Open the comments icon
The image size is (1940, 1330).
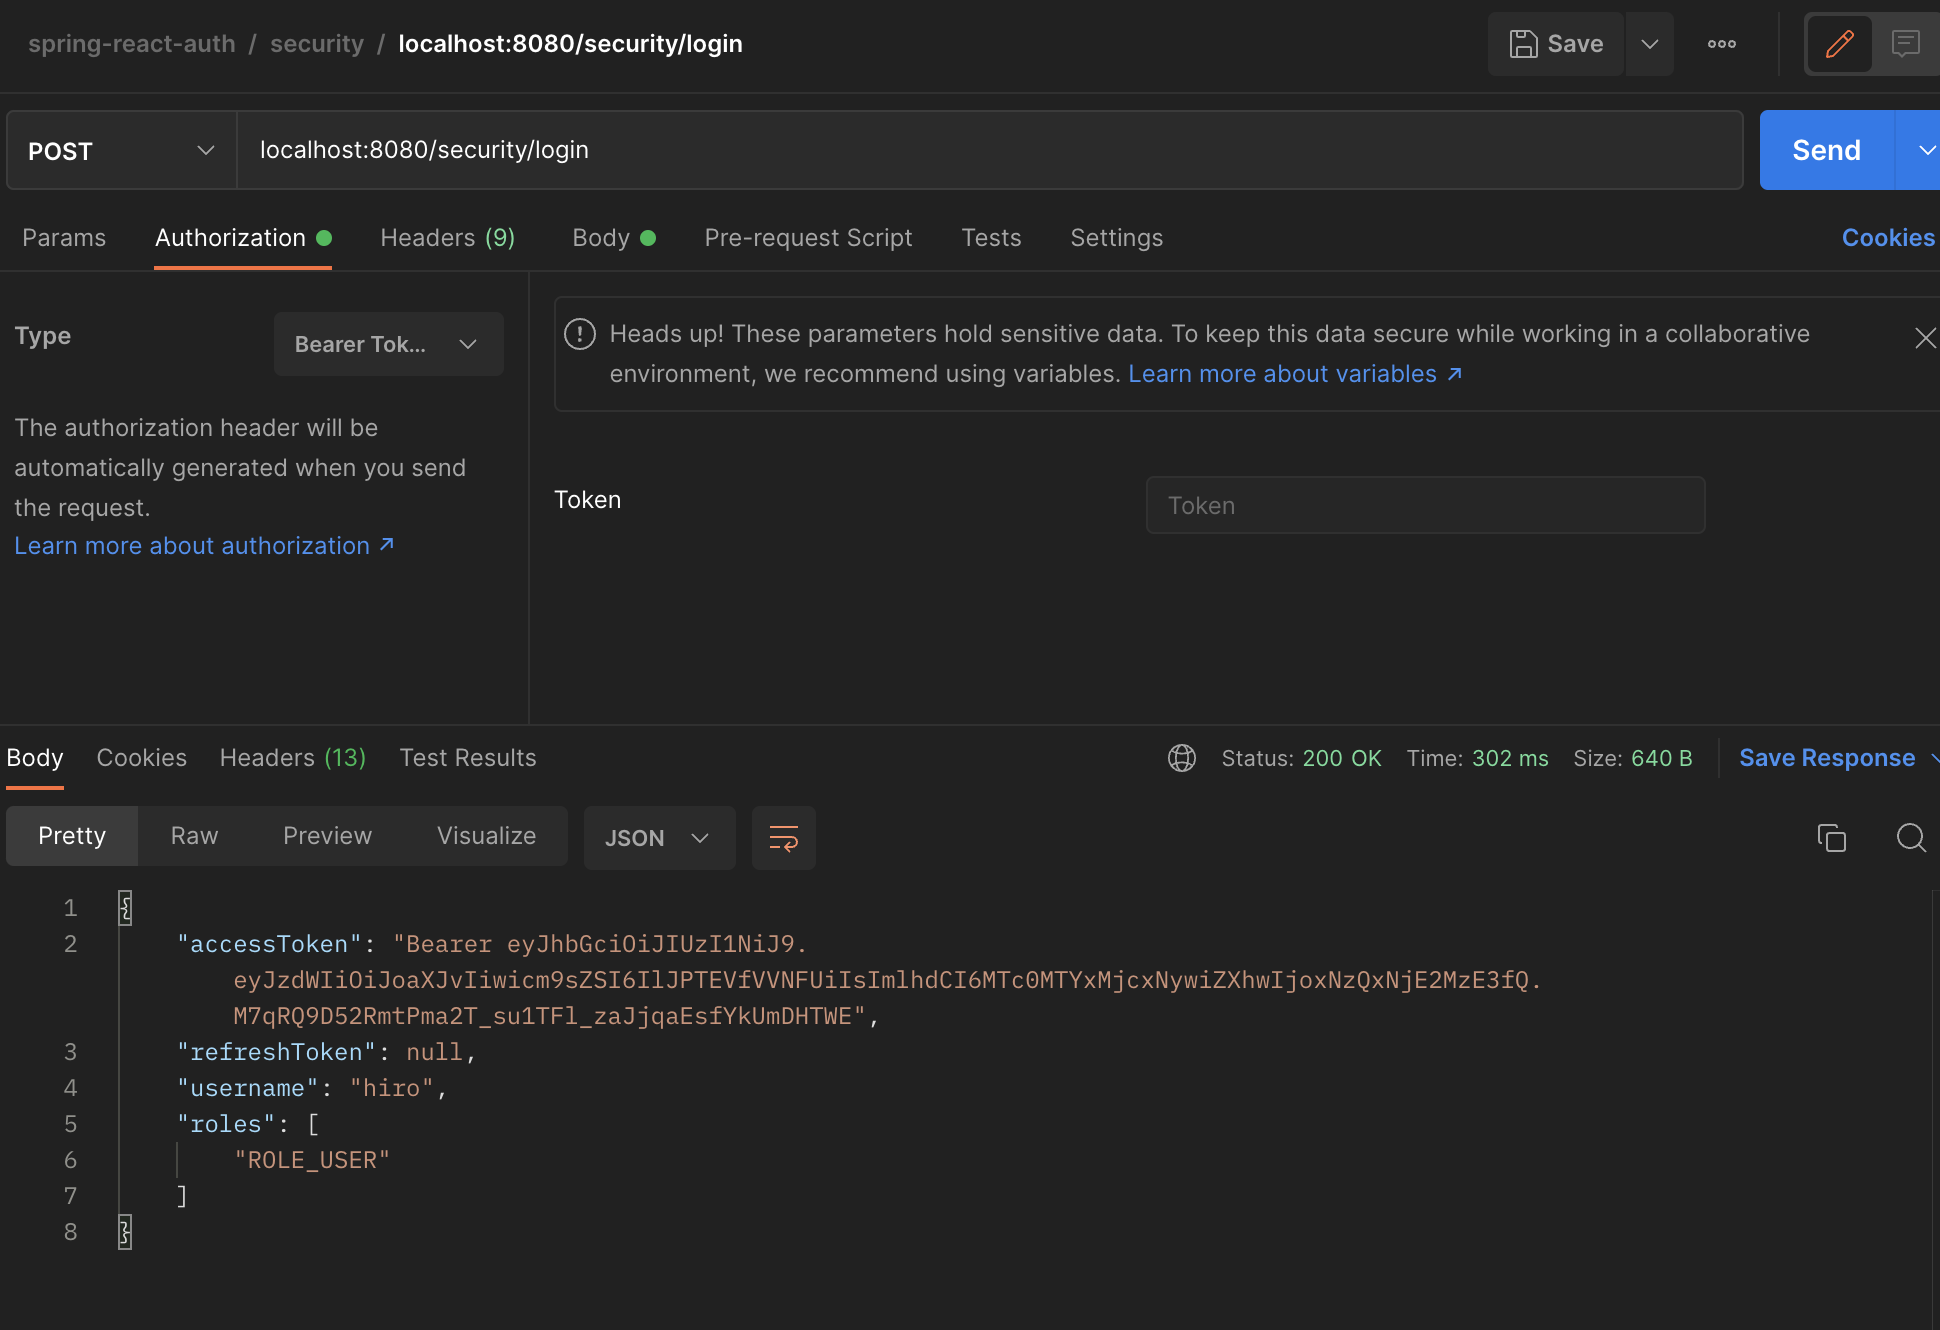[1905, 44]
